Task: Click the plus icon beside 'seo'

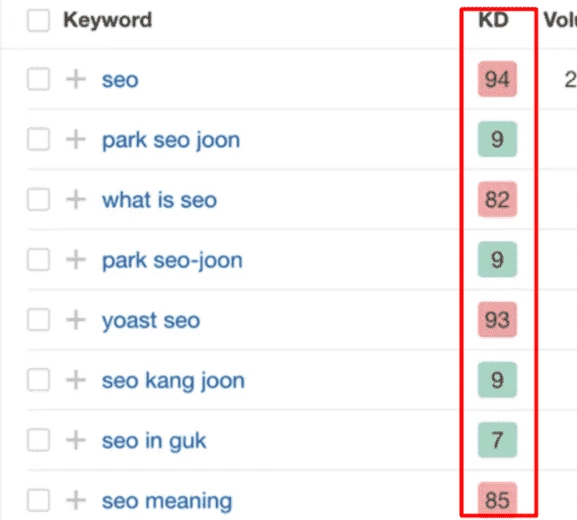Action: (x=76, y=79)
